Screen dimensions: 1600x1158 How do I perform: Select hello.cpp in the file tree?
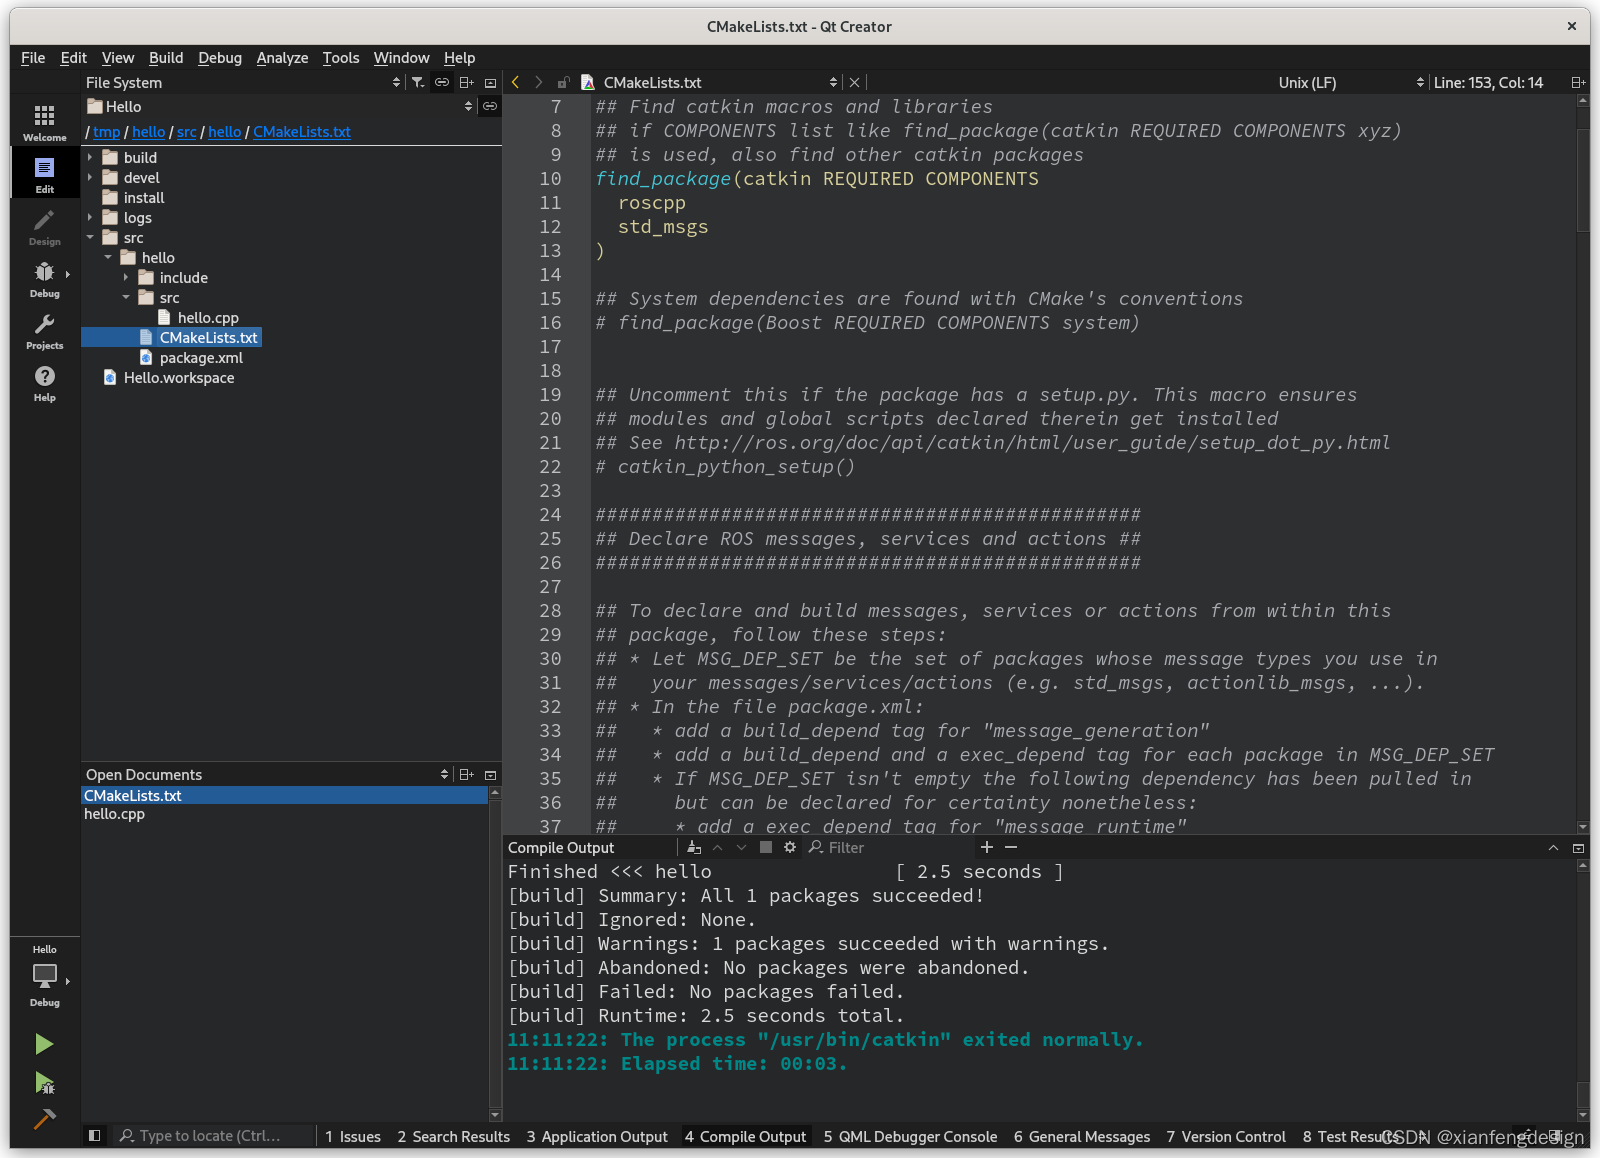point(208,317)
